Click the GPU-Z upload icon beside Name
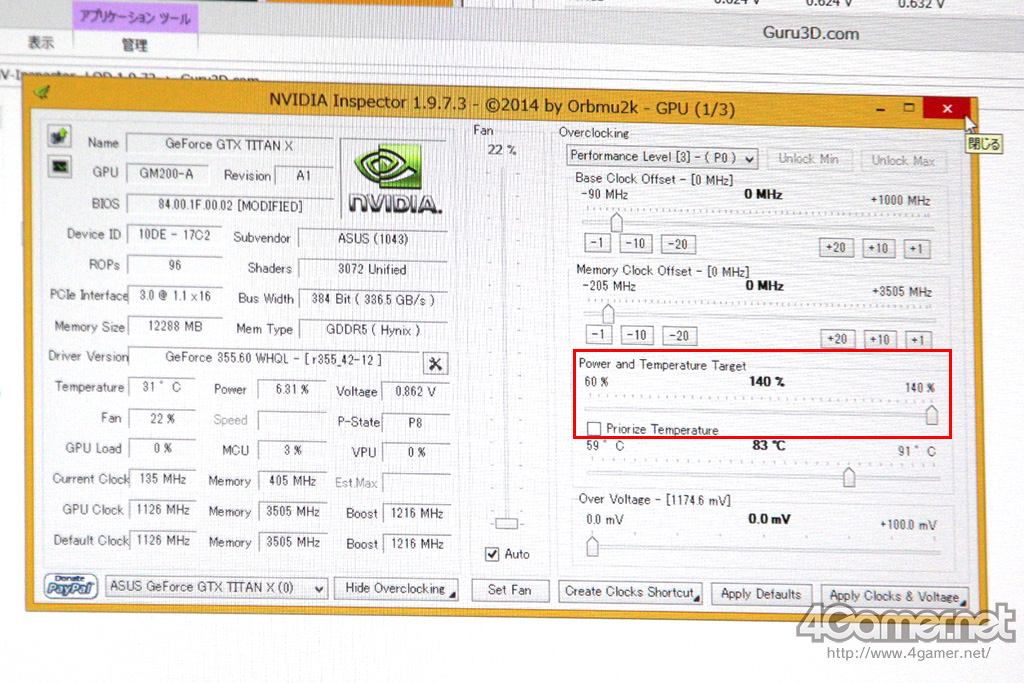The image size is (1024, 683). tap(59, 136)
